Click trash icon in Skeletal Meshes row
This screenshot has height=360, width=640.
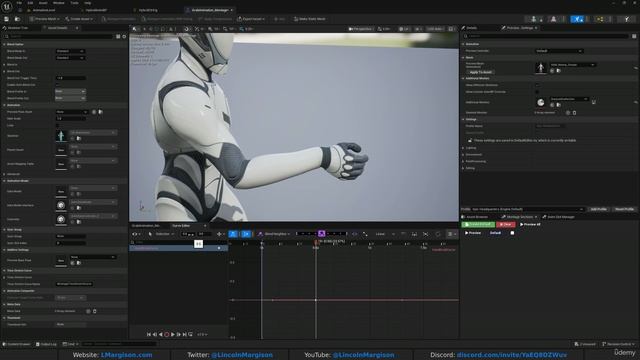(x=574, y=113)
